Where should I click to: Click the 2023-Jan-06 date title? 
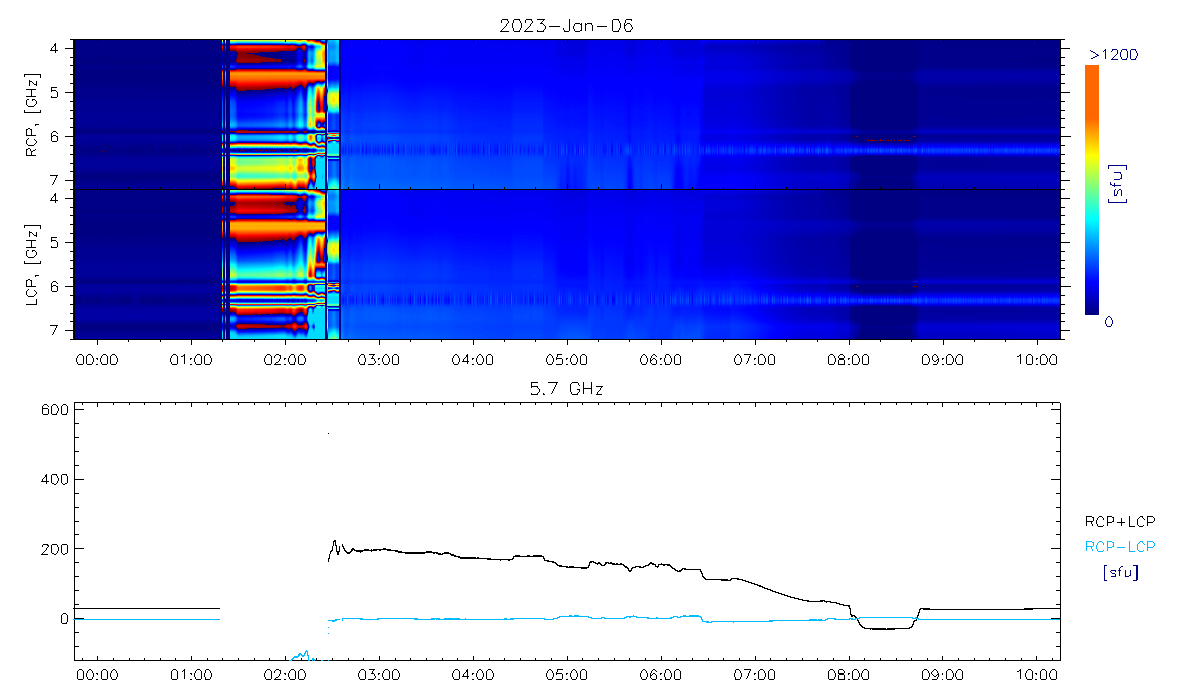566,26
